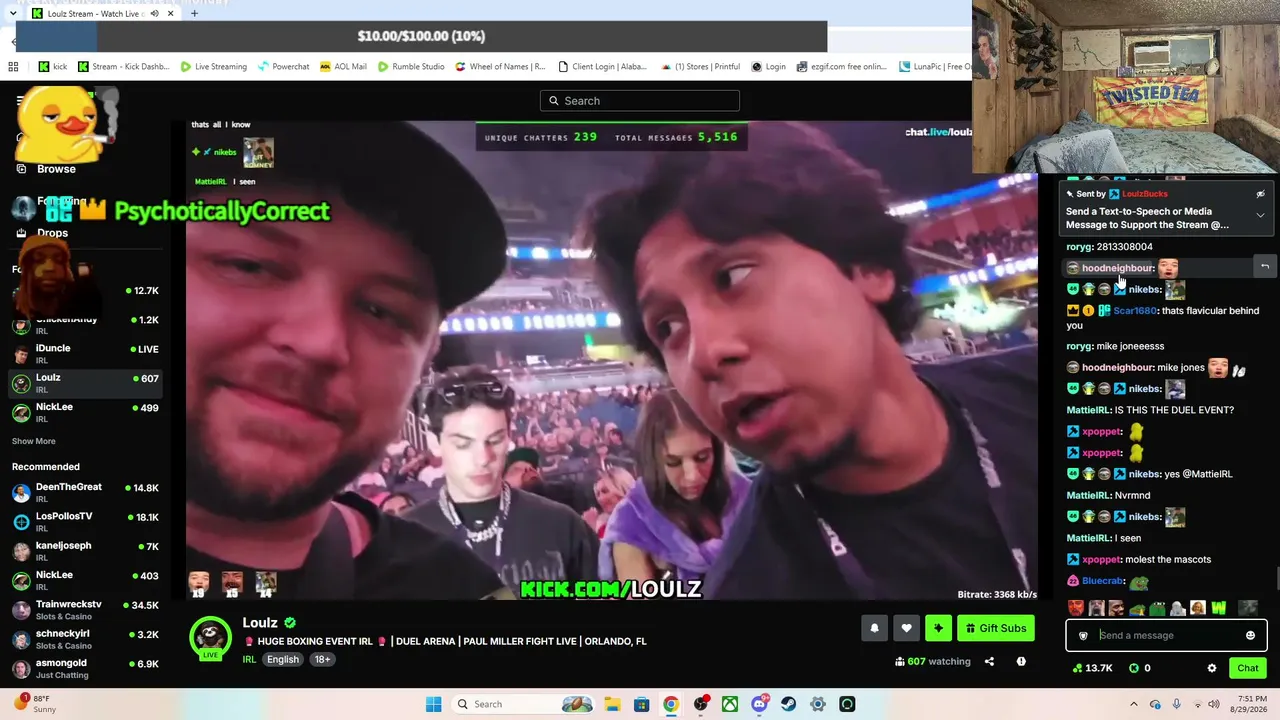This screenshot has width=1280, height=720.
Task: Open the ezgif.com bookmark
Action: coord(842,67)
